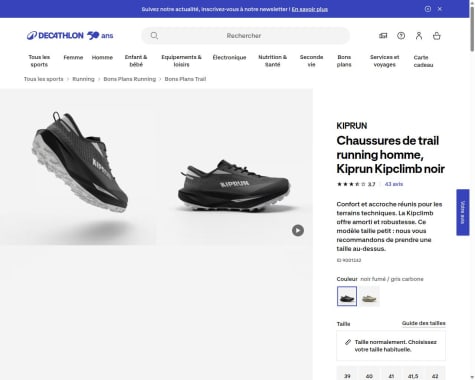Go to 'Tous les sports' breadcrumb

[x=44, y=79]
